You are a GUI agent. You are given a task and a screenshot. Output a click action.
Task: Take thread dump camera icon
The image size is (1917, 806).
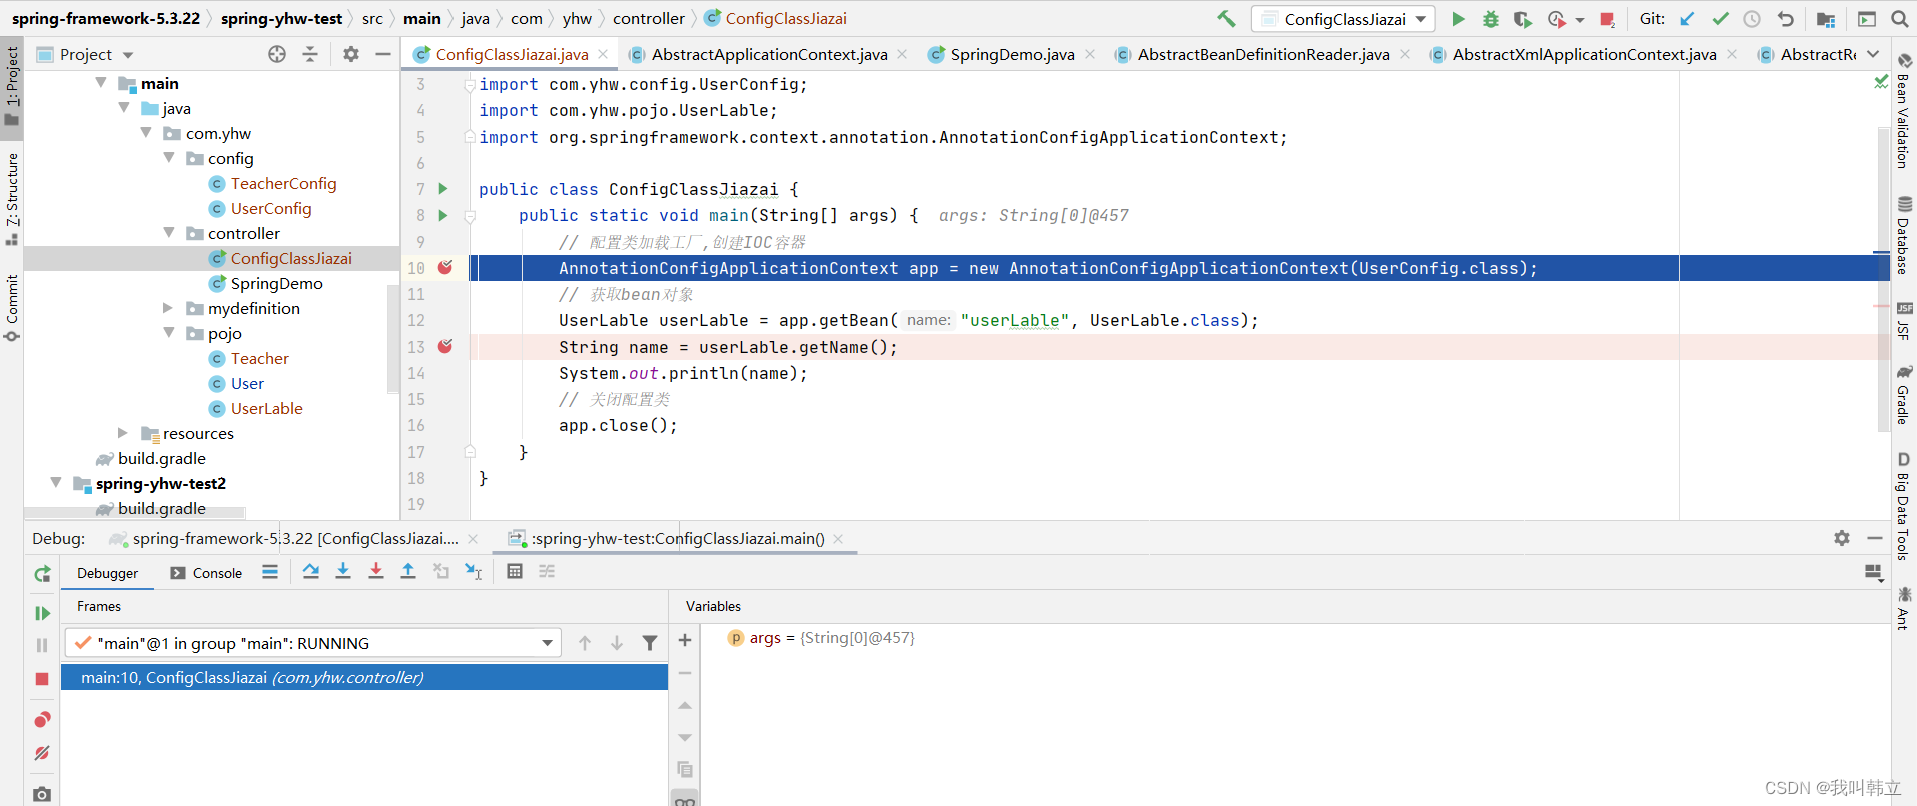[42, 794]
